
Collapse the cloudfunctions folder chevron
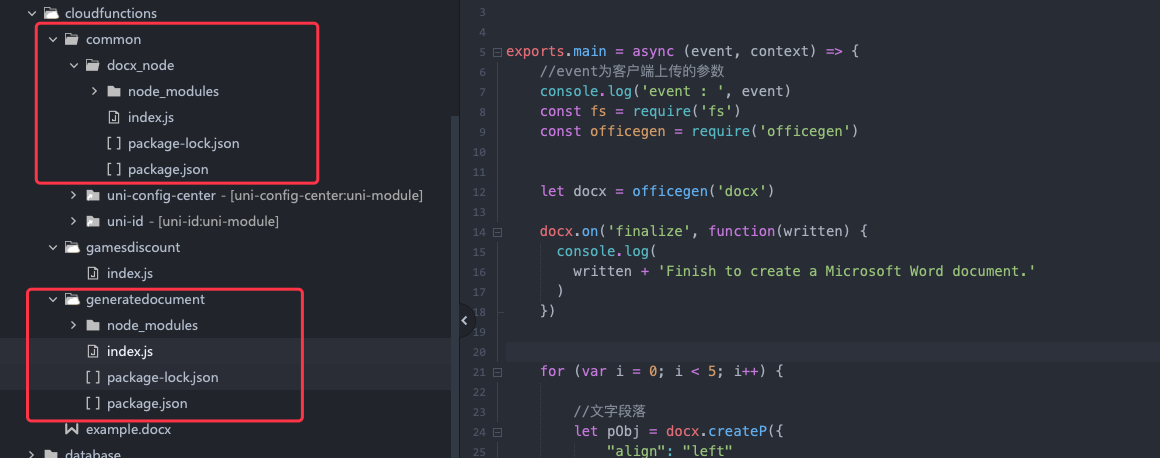[x=32, y=13]
